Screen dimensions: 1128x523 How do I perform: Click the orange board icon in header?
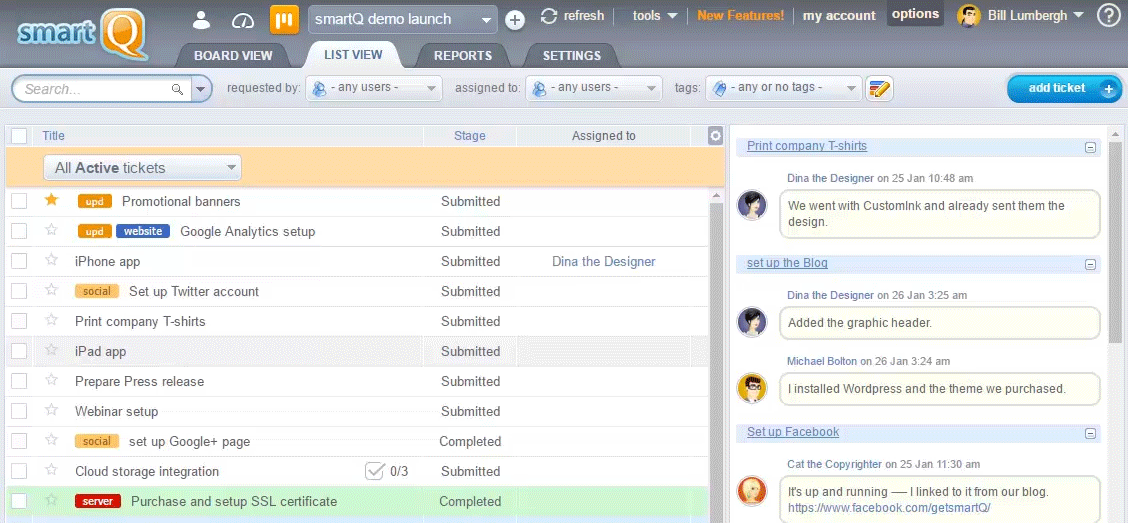(x=285, y=18)
